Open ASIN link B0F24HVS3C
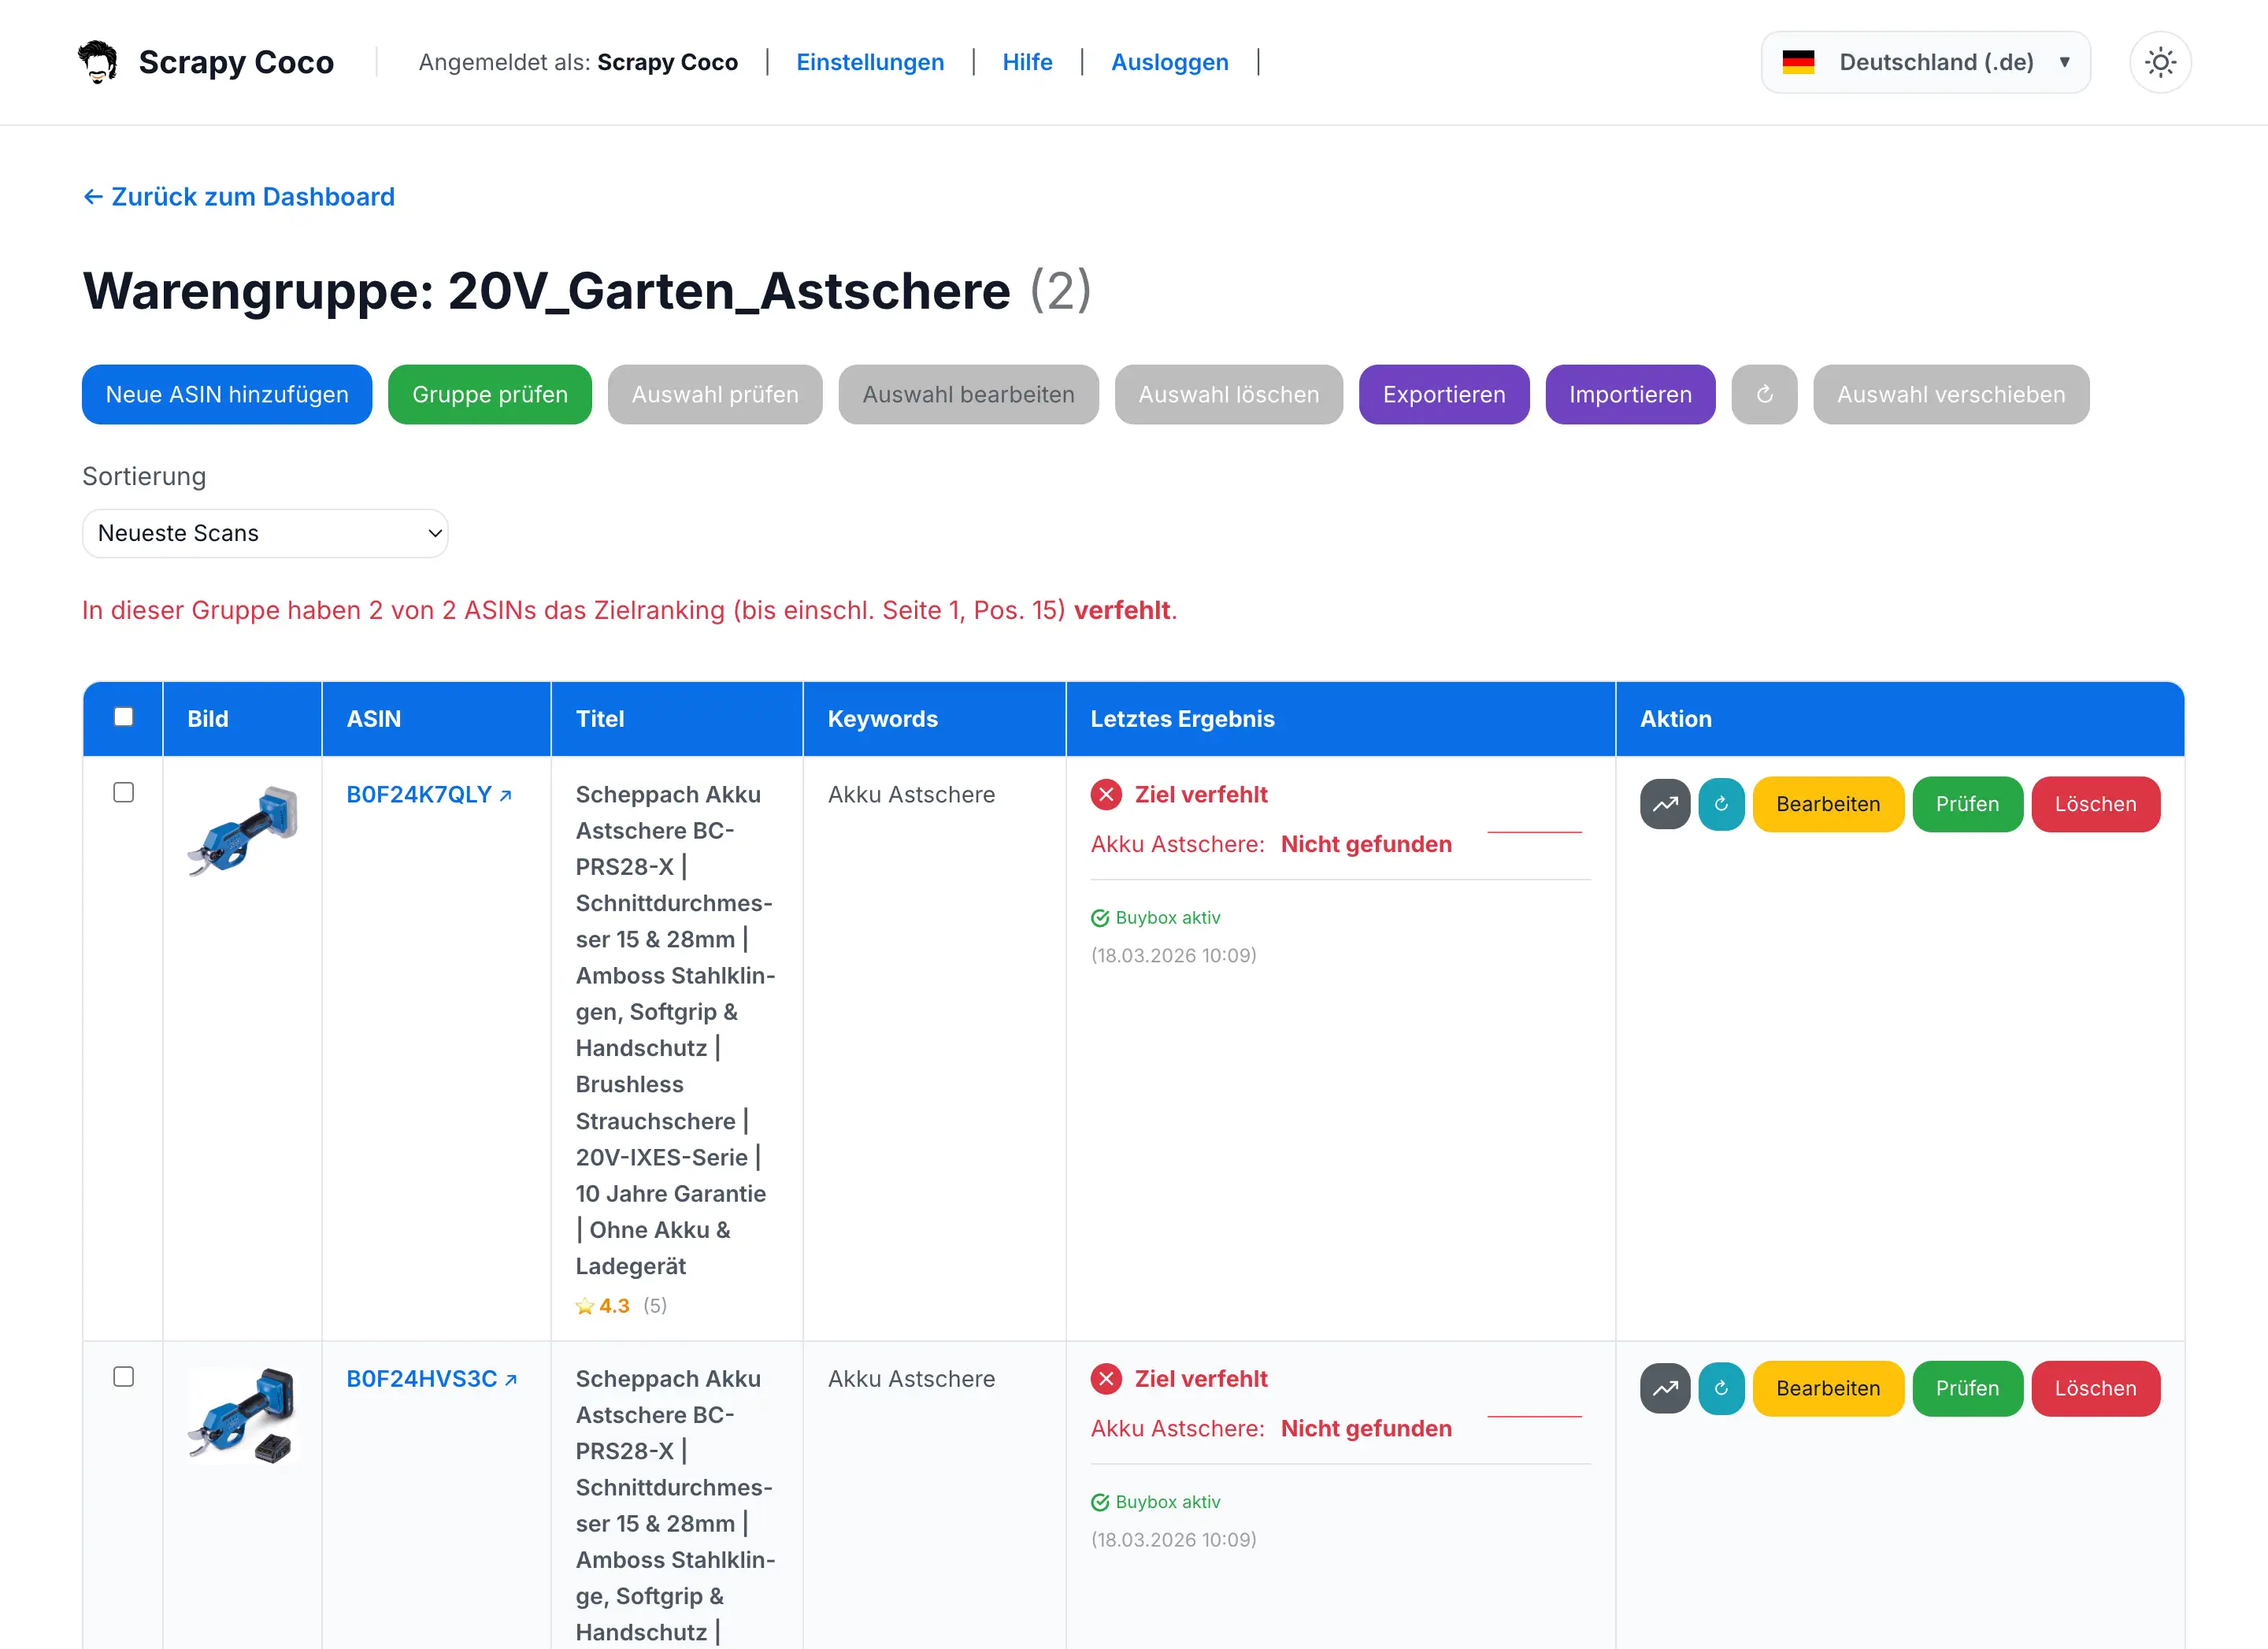Viewport: 2268px width, 1649px height. click(x=432, y=1379)
